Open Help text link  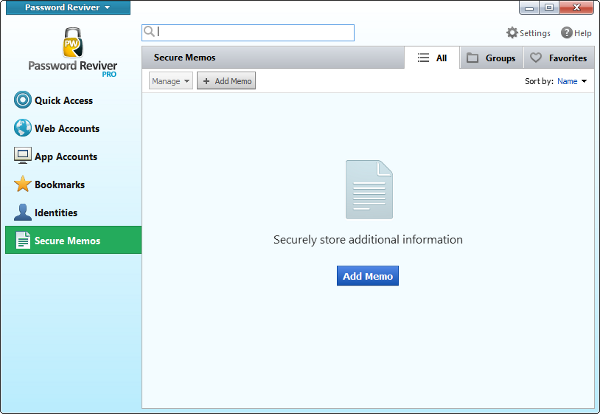583,33
